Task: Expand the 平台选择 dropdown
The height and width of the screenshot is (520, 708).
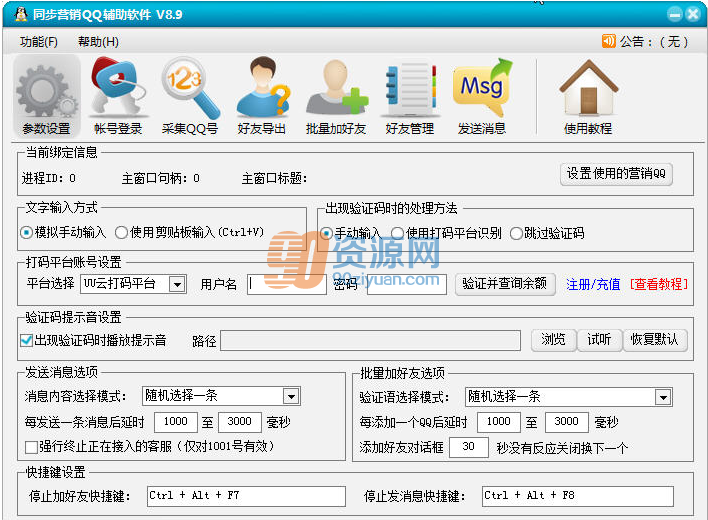Action: (x=177, y=284)
